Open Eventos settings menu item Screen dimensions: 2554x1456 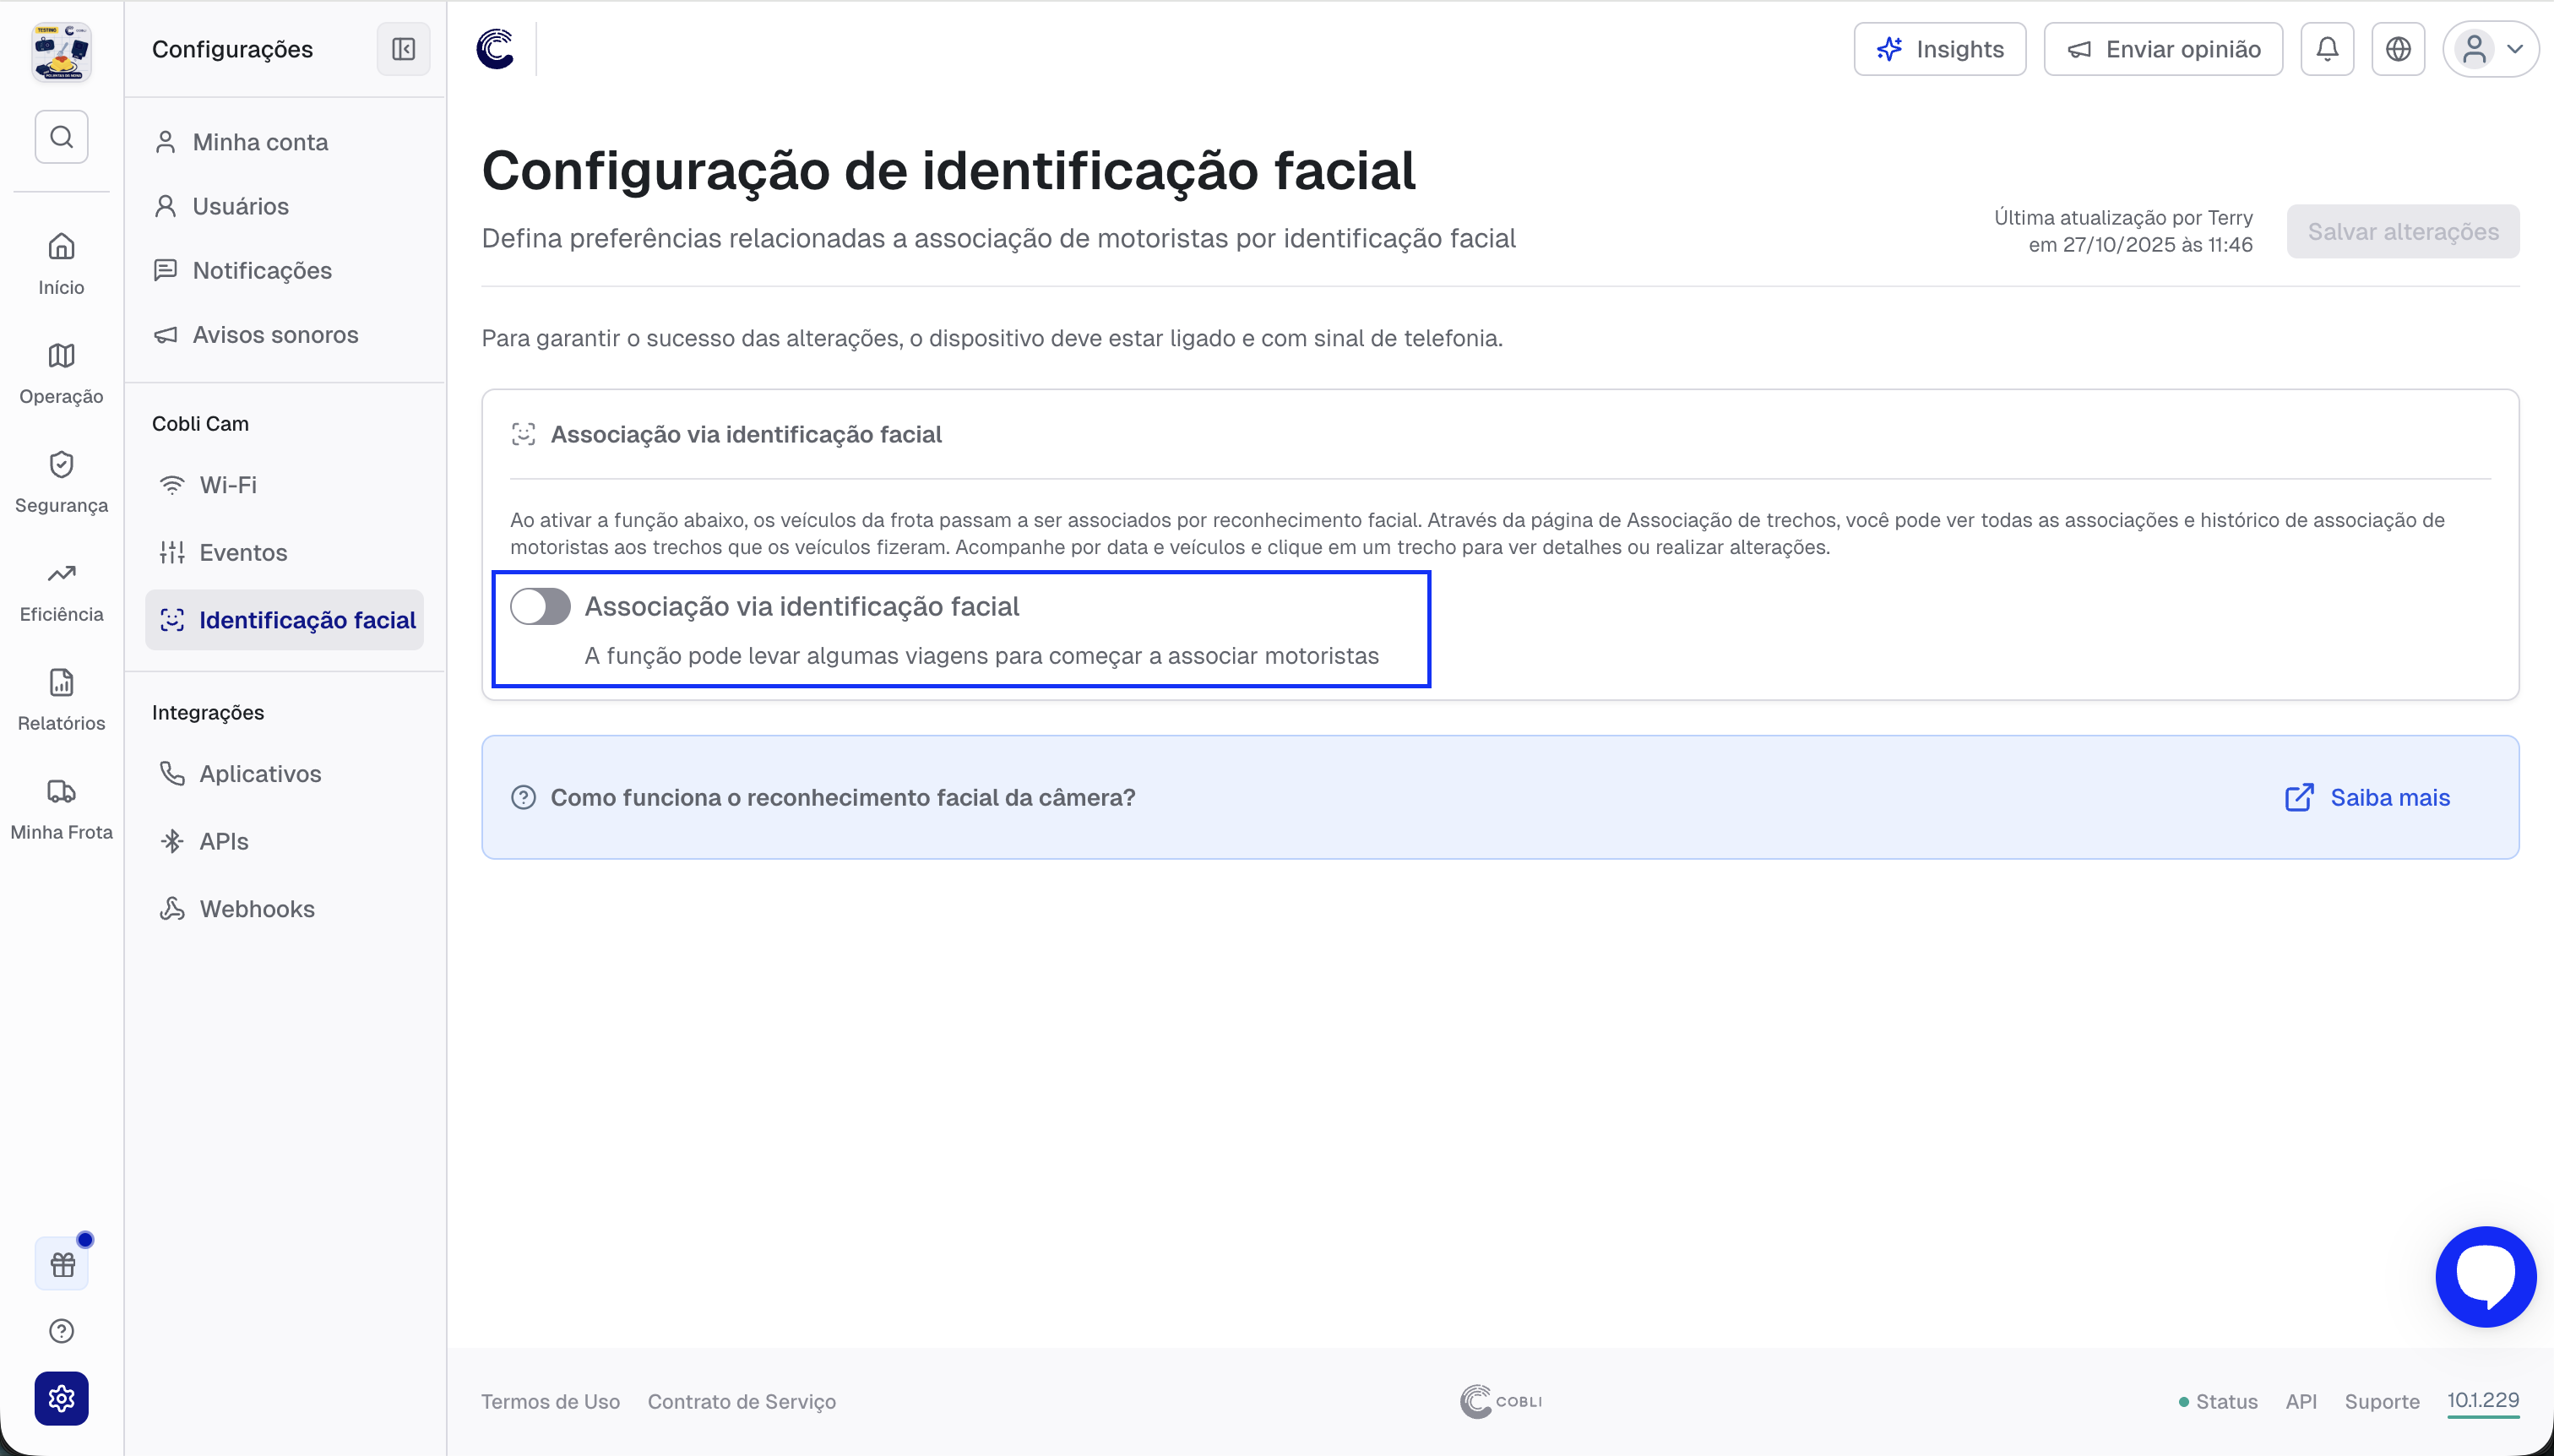pos(242,552)
